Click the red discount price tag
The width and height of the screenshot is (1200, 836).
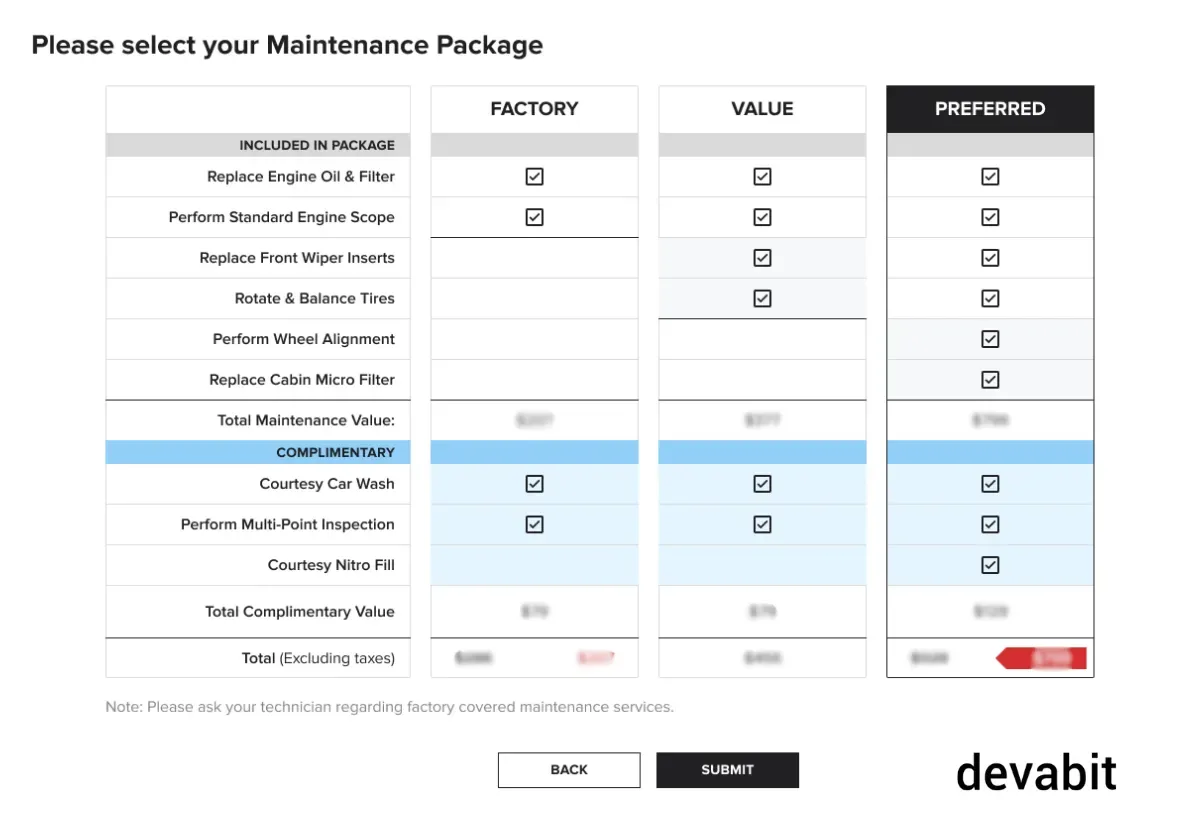(1043, 658)
